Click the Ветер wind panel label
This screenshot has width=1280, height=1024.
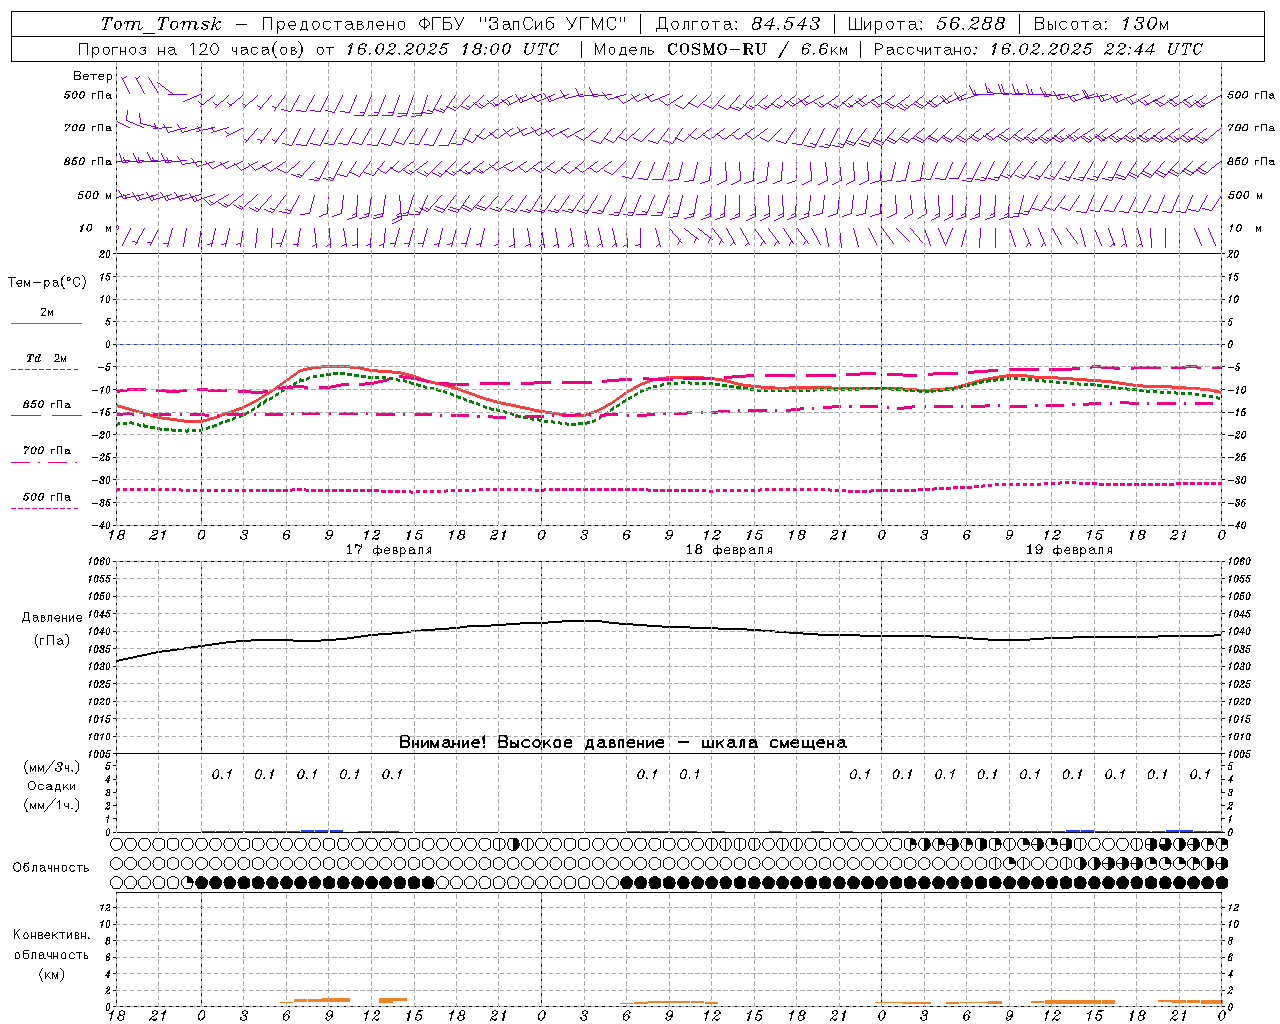92,76
